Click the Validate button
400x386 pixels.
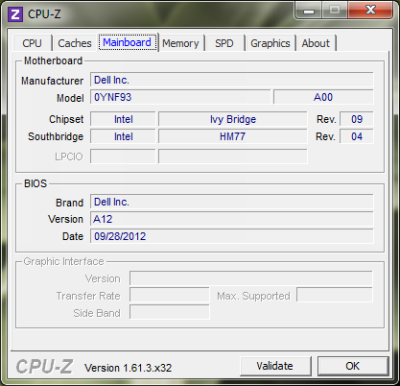[275, 366]
